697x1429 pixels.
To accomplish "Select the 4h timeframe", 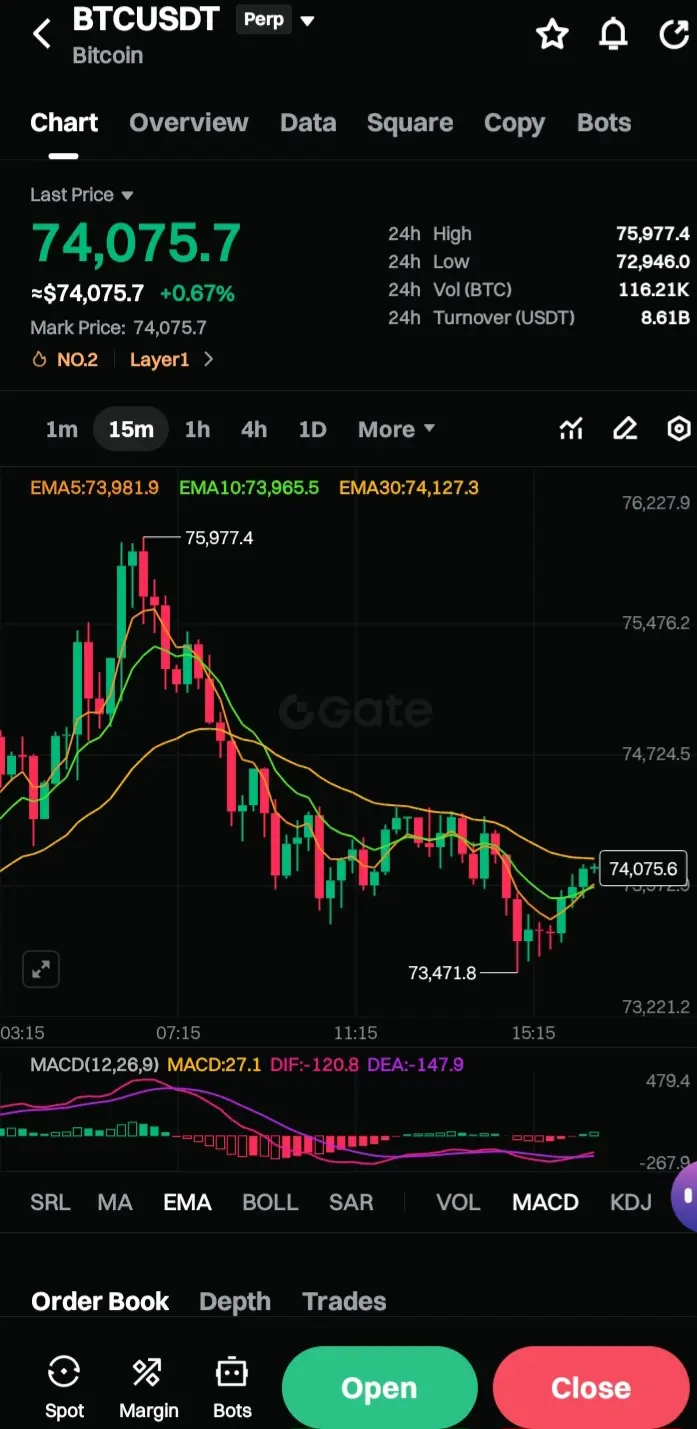I will [254, 429].
